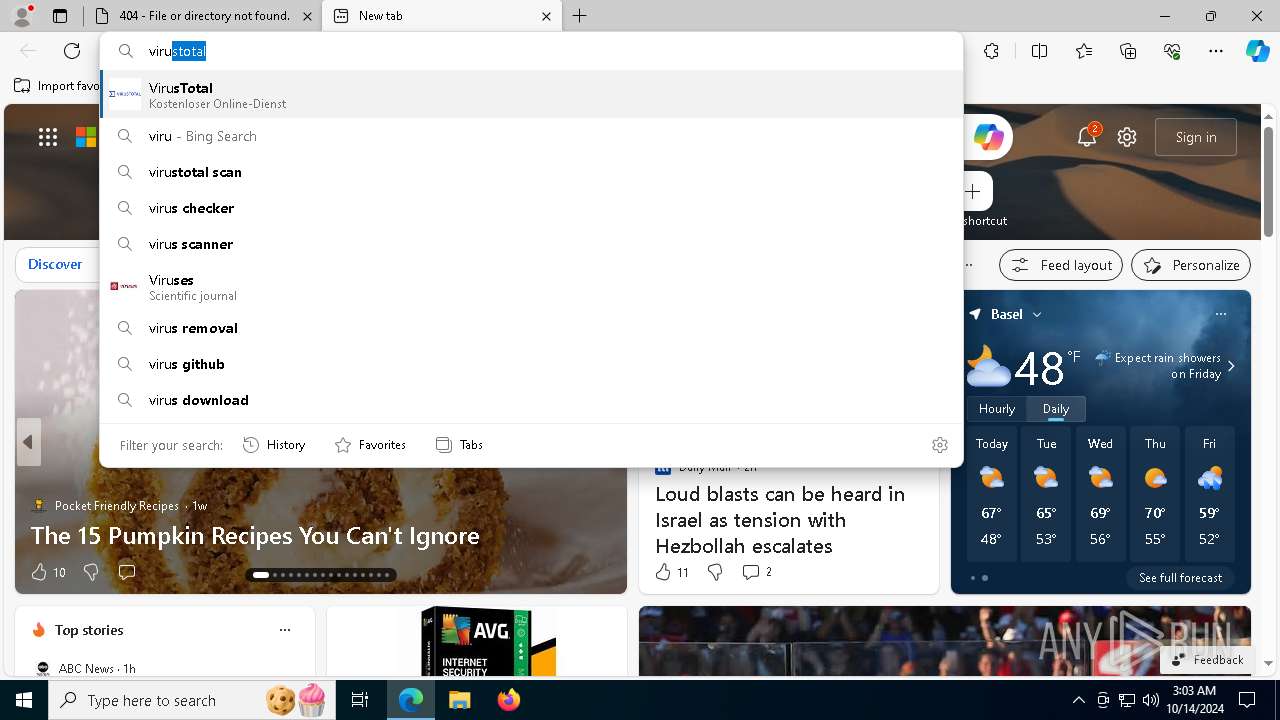
Task: Switch weather to Daily tab
Action: click(1056, 409)
